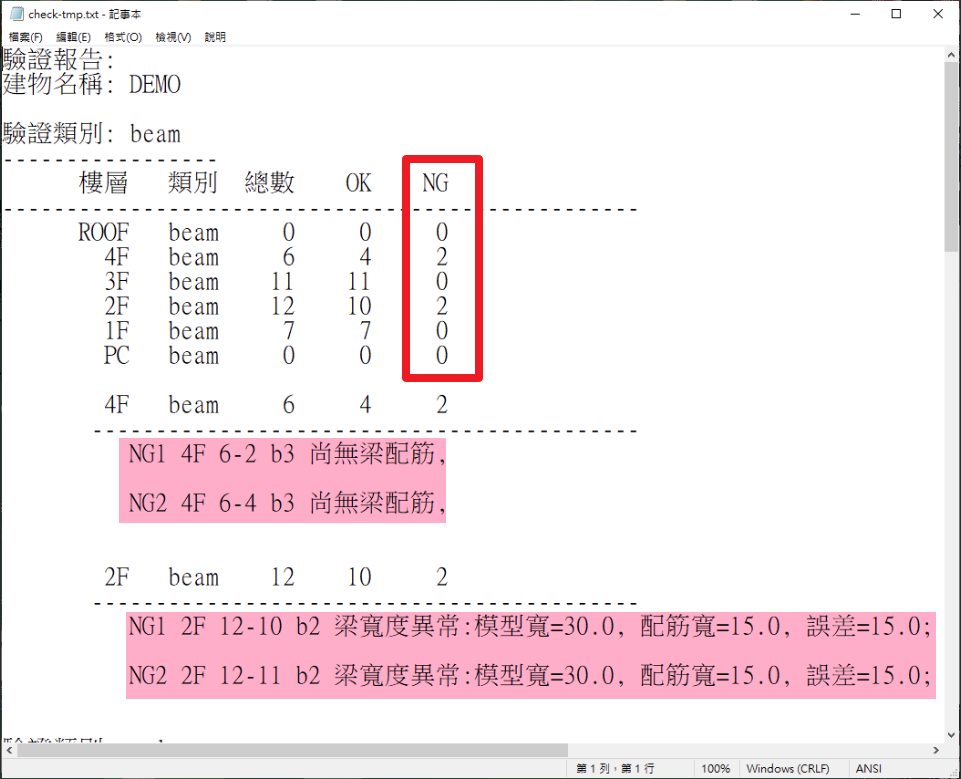The image size is (961, 779).
Task: Minimize the Notepad window
Action: 851,14
